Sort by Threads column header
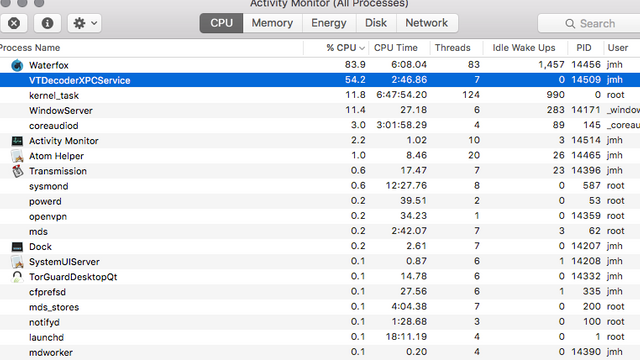This screenshot has height=360, width=640. (456, 48)
